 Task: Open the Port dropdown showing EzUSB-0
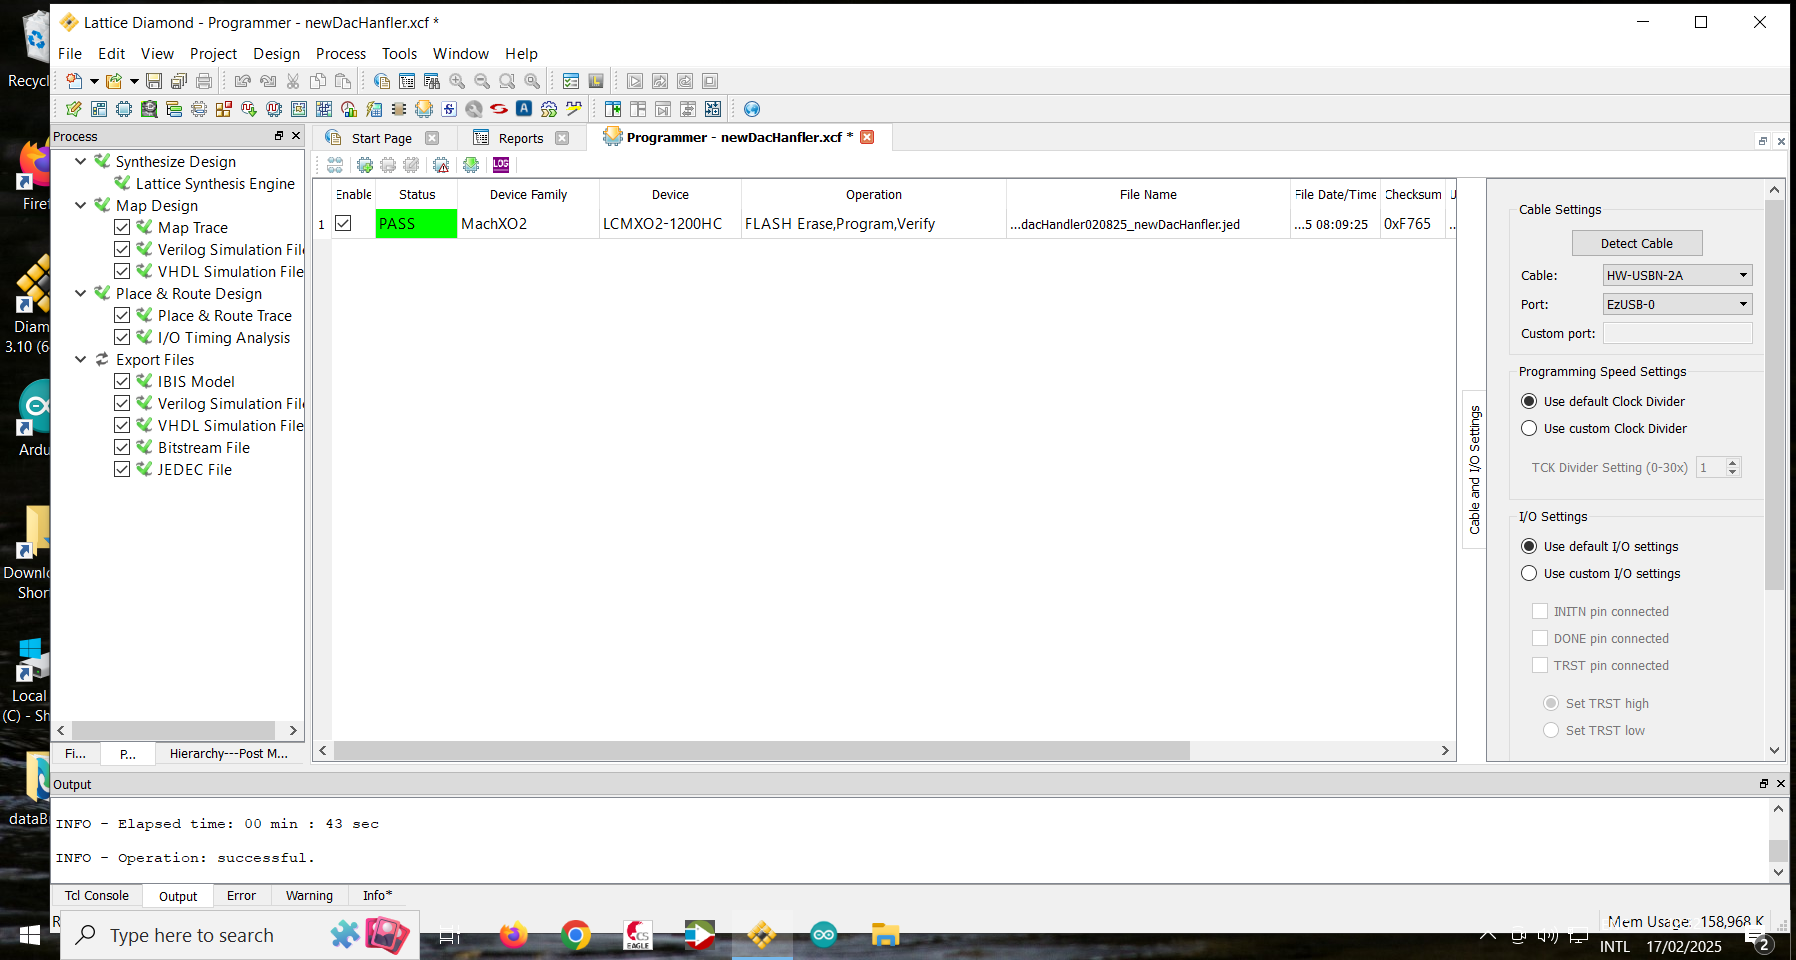(1677, 304)
